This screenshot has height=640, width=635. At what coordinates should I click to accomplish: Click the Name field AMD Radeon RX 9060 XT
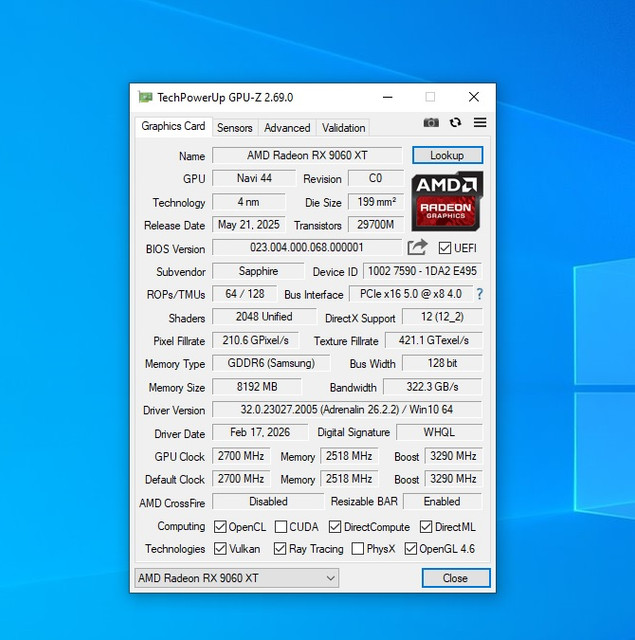tap(307, 155)
